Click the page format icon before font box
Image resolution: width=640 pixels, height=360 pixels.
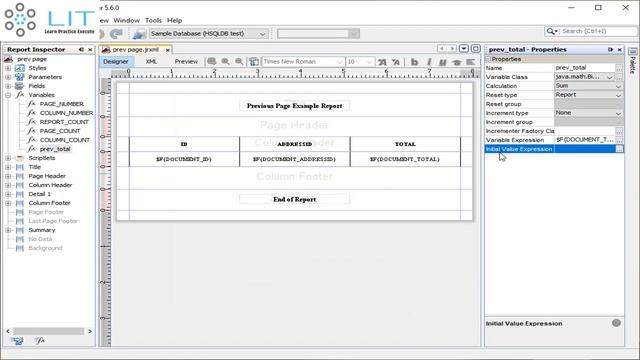click(254, 62)
